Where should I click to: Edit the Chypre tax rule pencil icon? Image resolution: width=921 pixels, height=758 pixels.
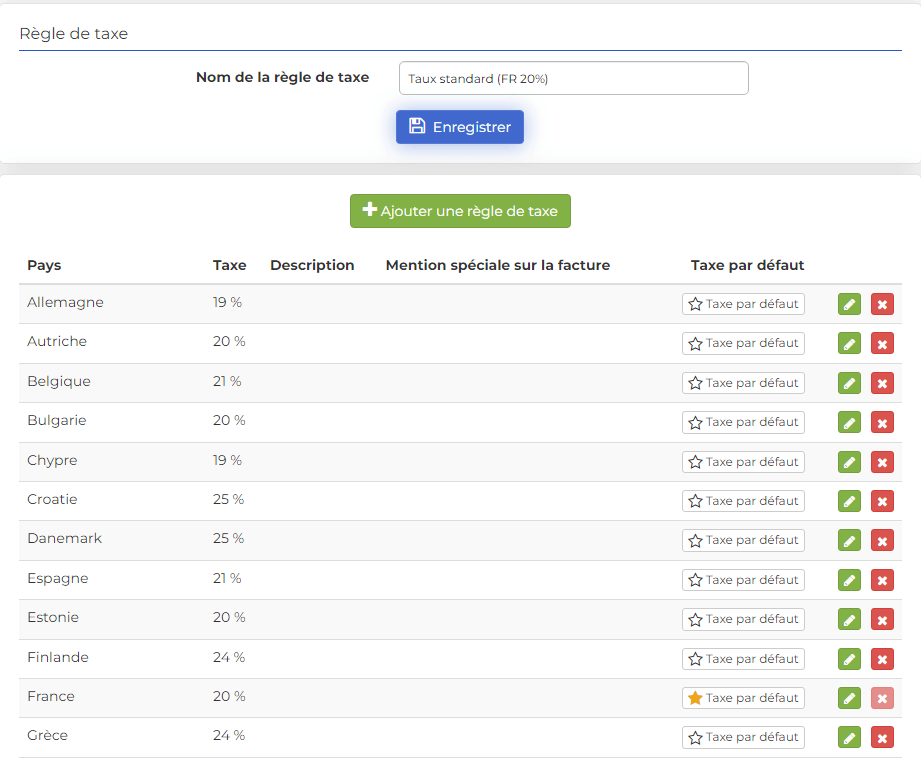pos(849,462)
